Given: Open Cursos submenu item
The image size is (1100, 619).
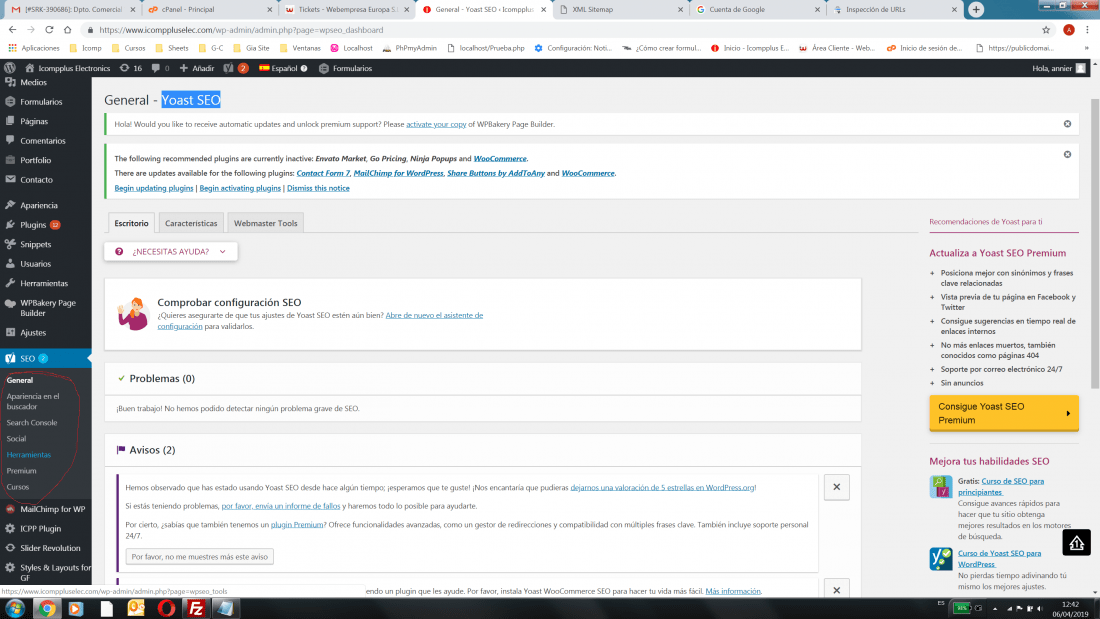Looking at the screenshot, I should [18, 487].
